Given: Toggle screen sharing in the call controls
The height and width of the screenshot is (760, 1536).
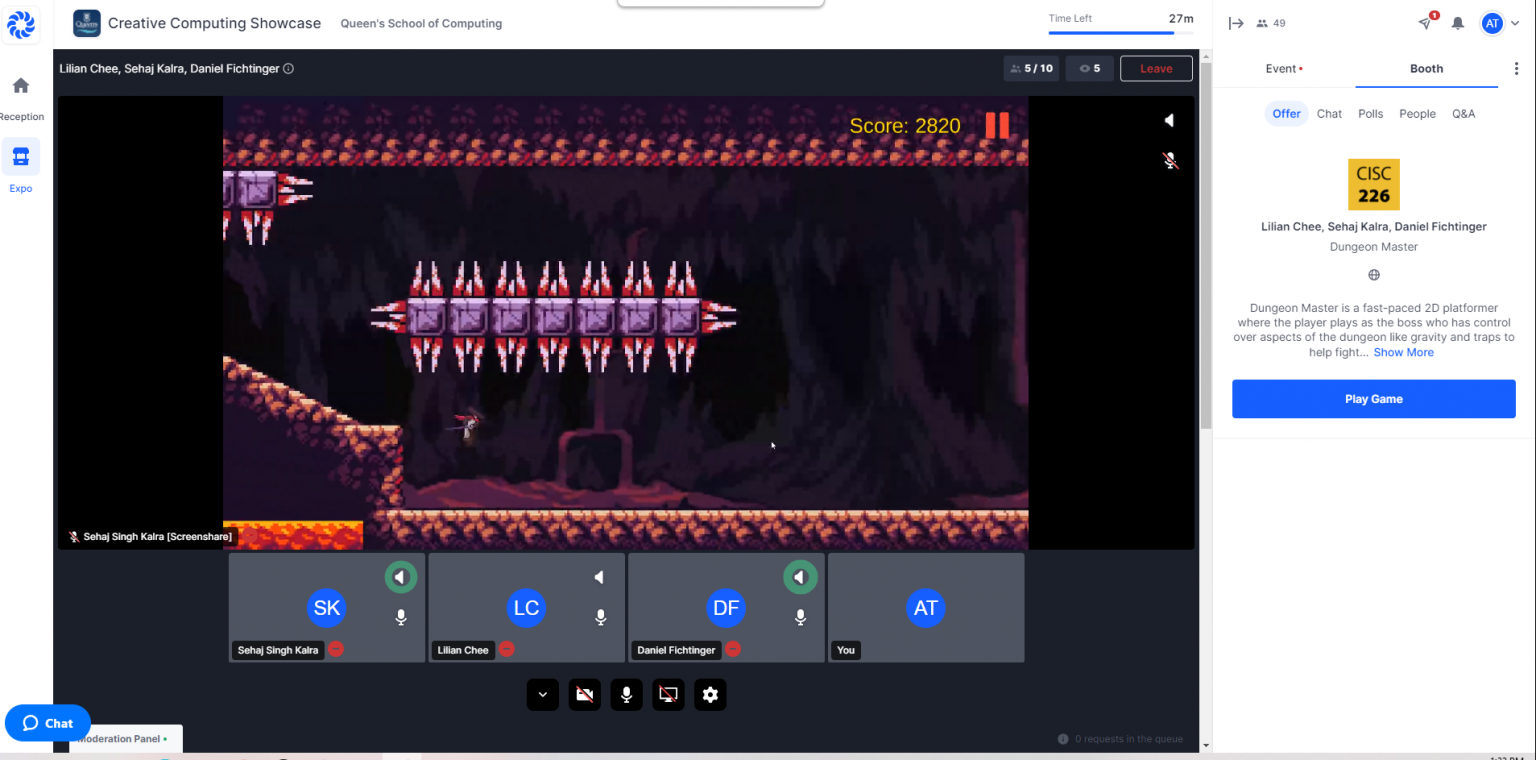Looking at the screenshot, I should coord(668,695).
